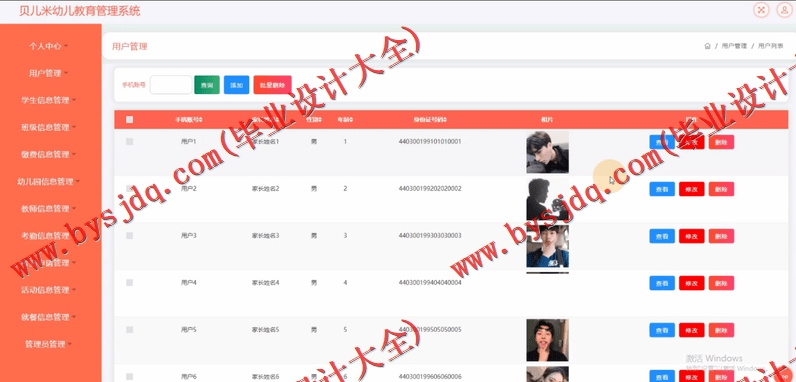Click the 贝儿米幼儿教育管理系统 title
796x382 pixels.
click(79, 11)
